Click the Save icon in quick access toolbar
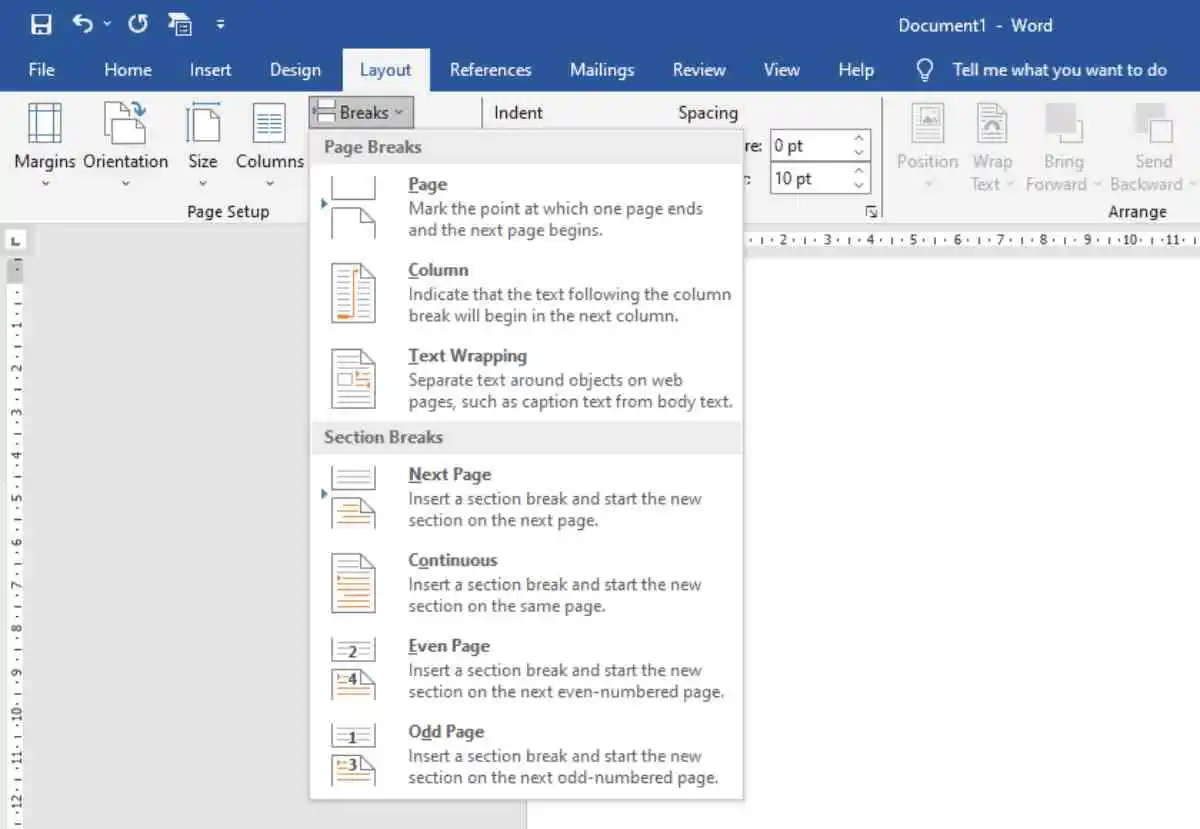This screenshot has width=1200, height=829. pyautogui.click(x=41, y=25)
